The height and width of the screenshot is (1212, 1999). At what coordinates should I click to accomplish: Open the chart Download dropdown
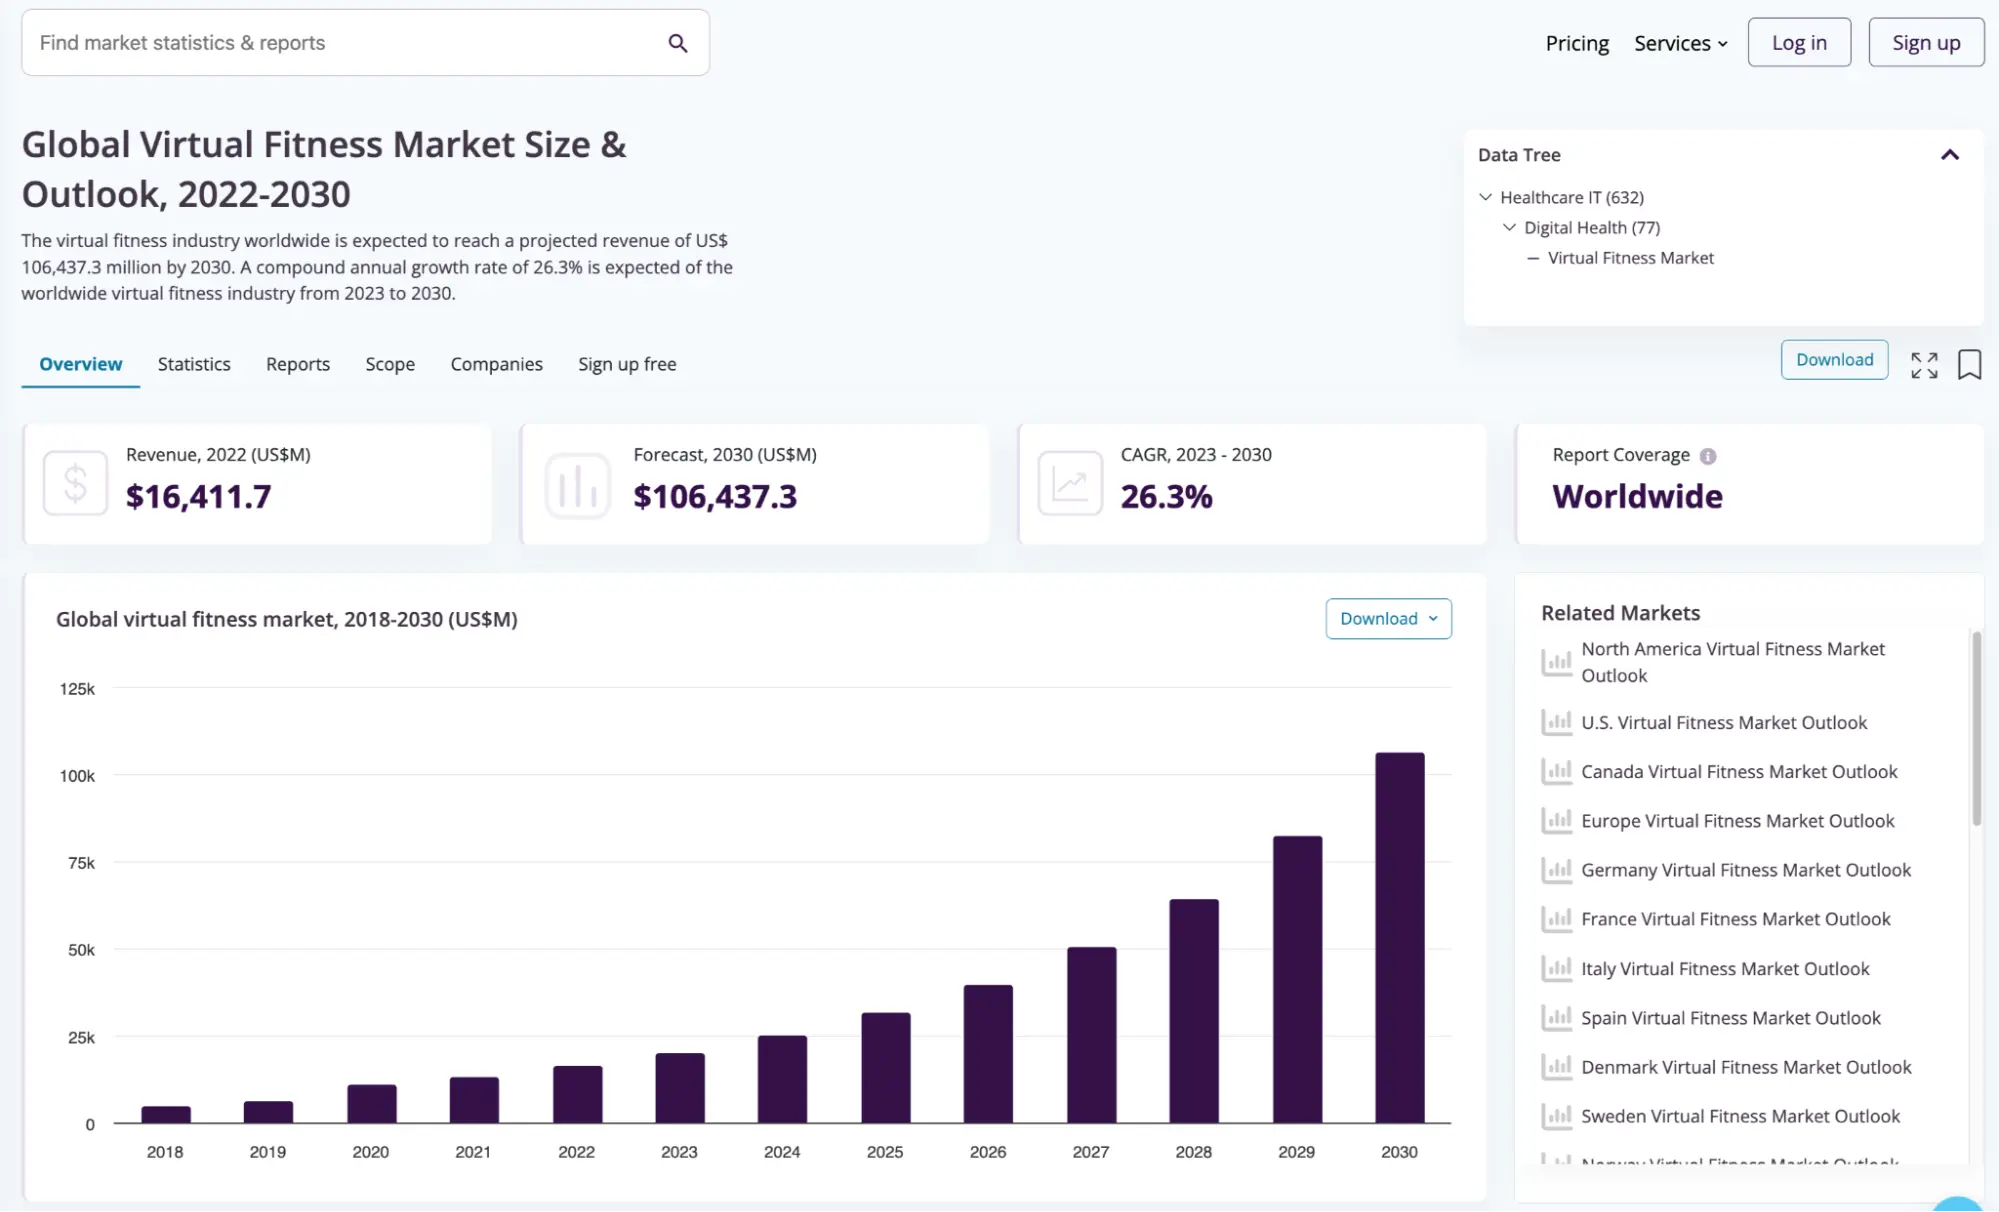(x=1388, y=619)
